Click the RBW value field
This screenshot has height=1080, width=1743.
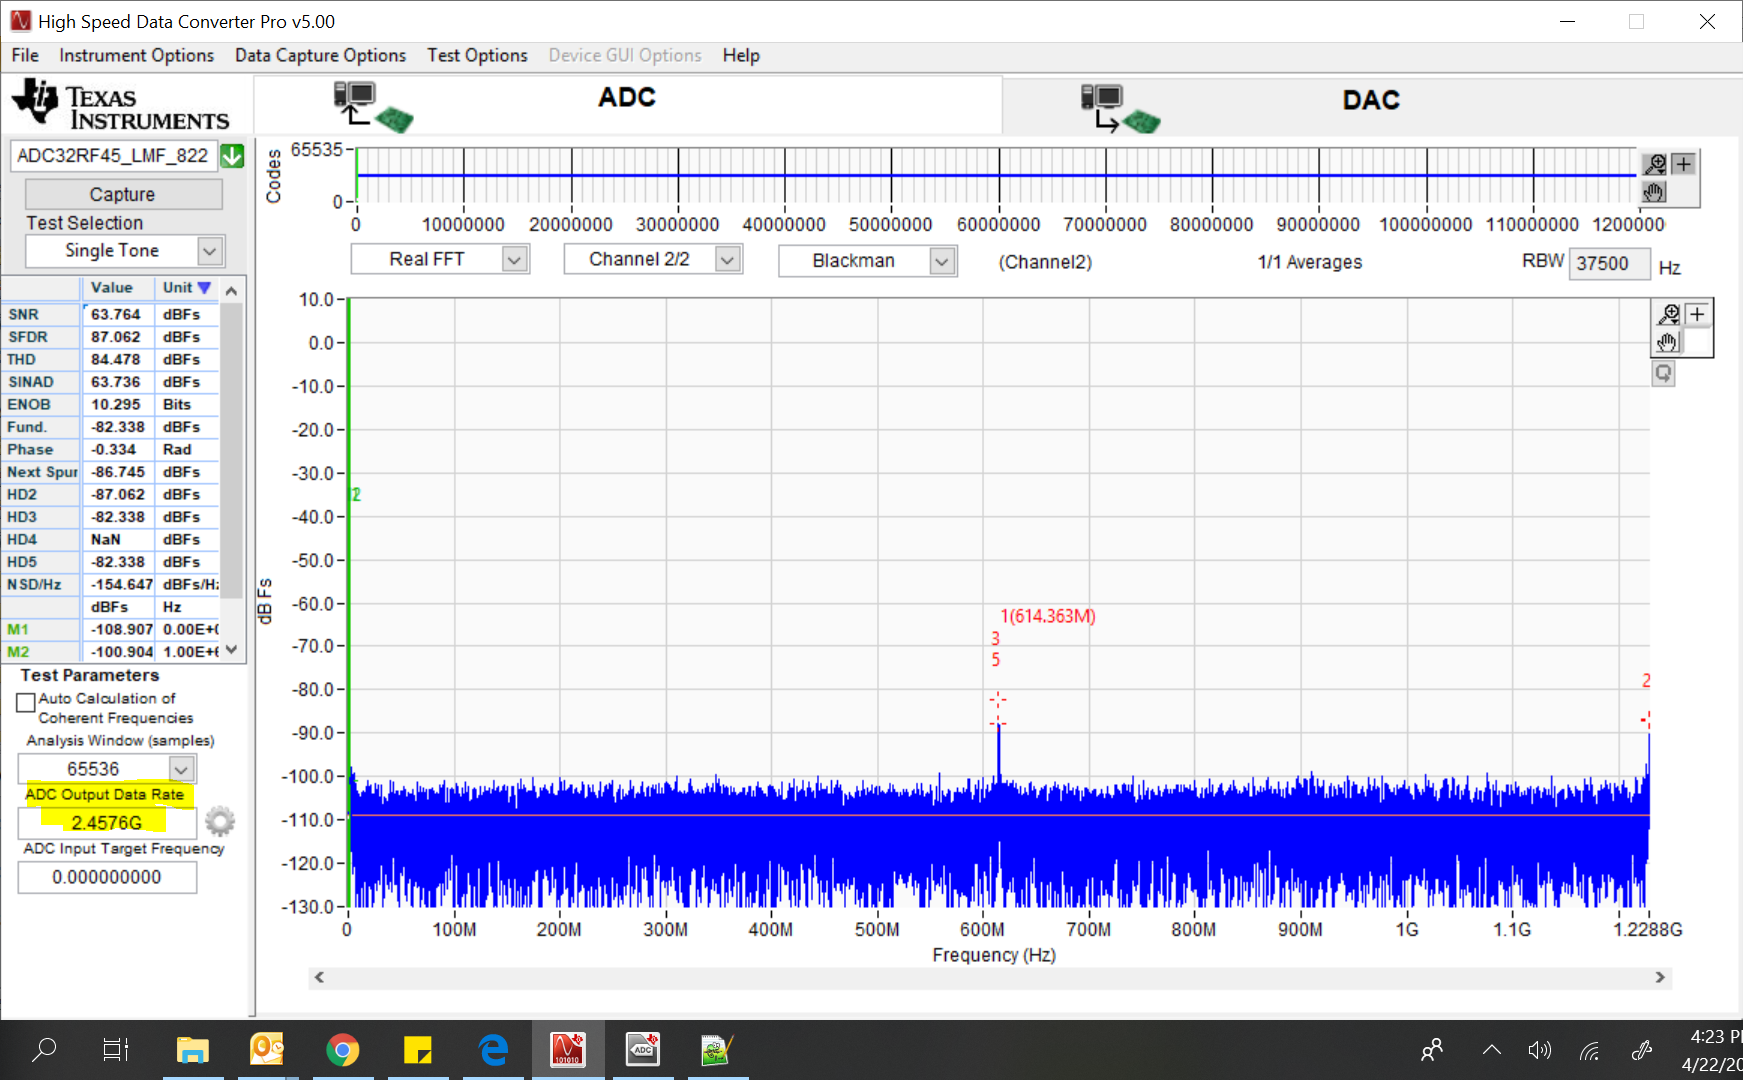click(x=1609, y=263)
